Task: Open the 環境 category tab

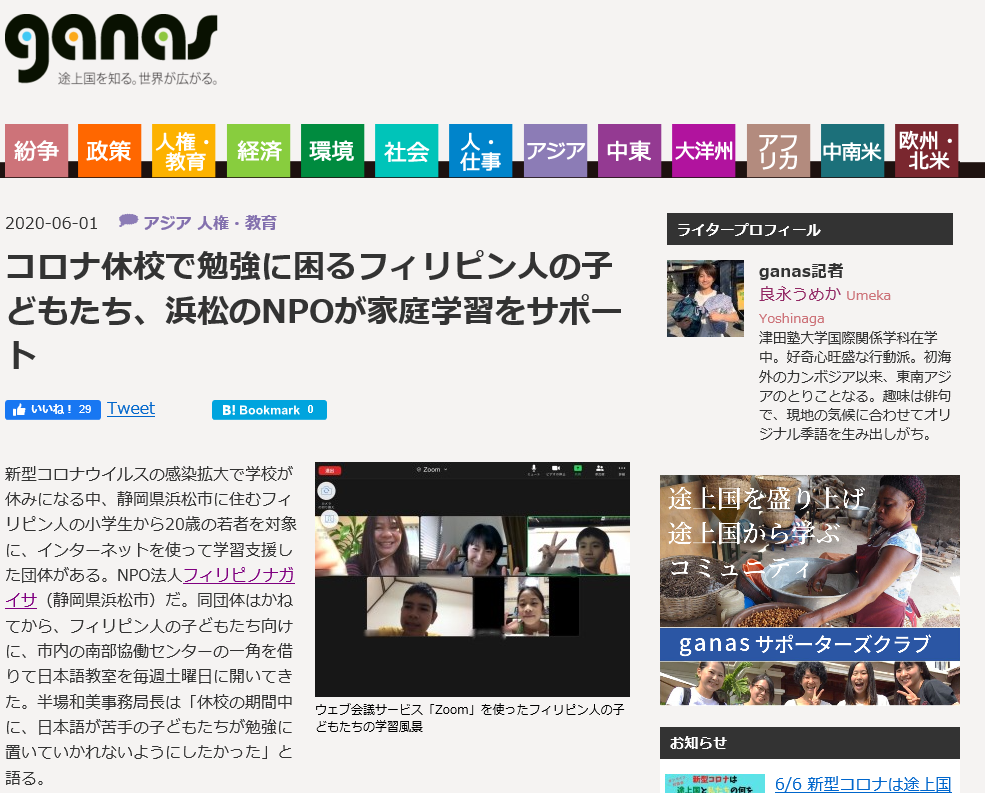Action: tap(332, 151)
